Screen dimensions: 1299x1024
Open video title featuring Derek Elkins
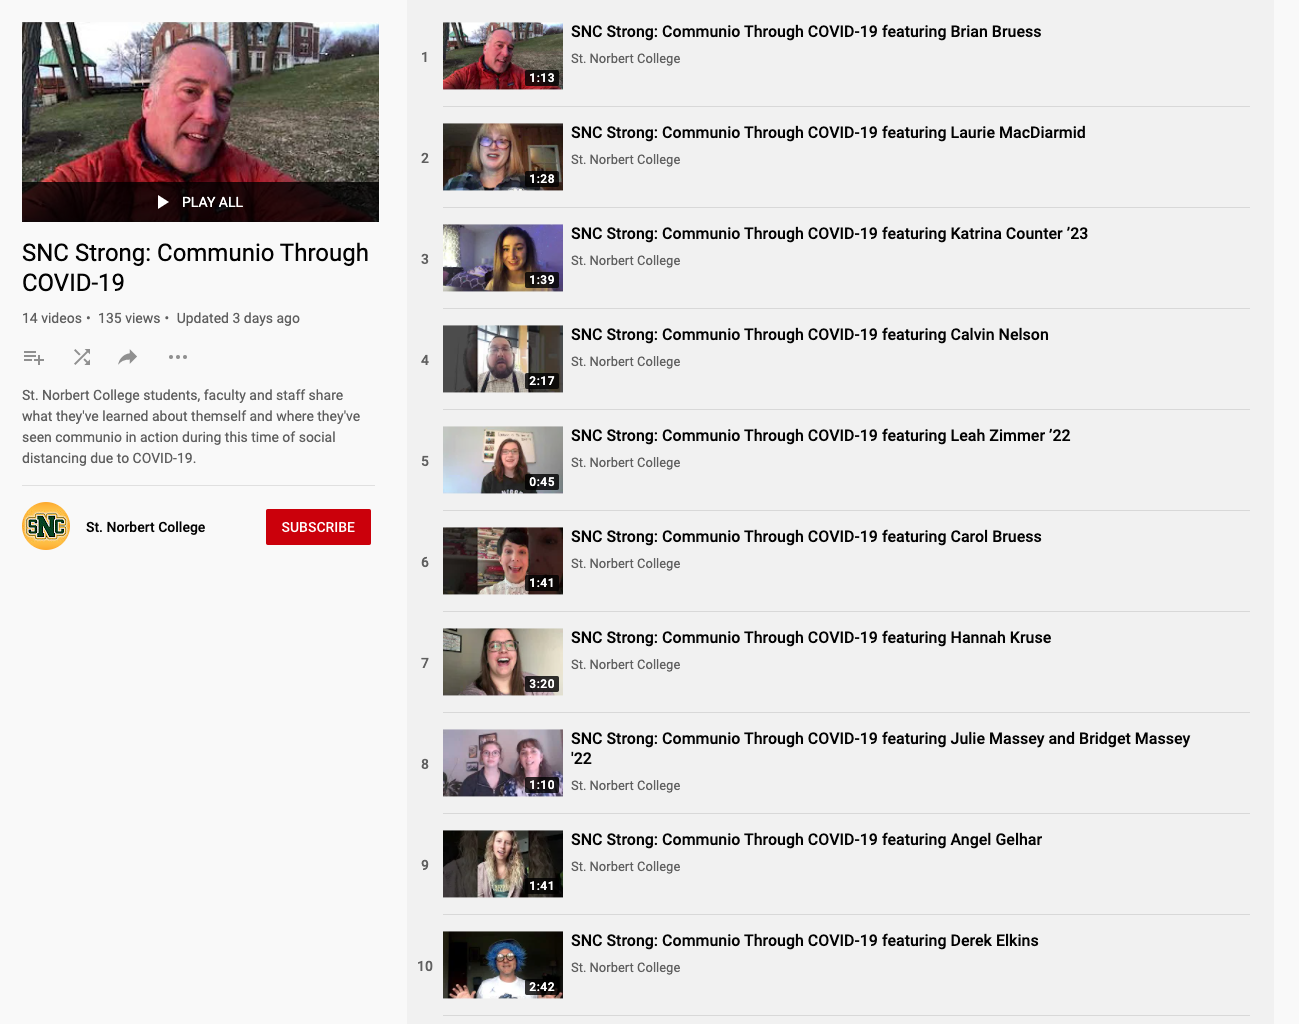(x=805, y=941)
